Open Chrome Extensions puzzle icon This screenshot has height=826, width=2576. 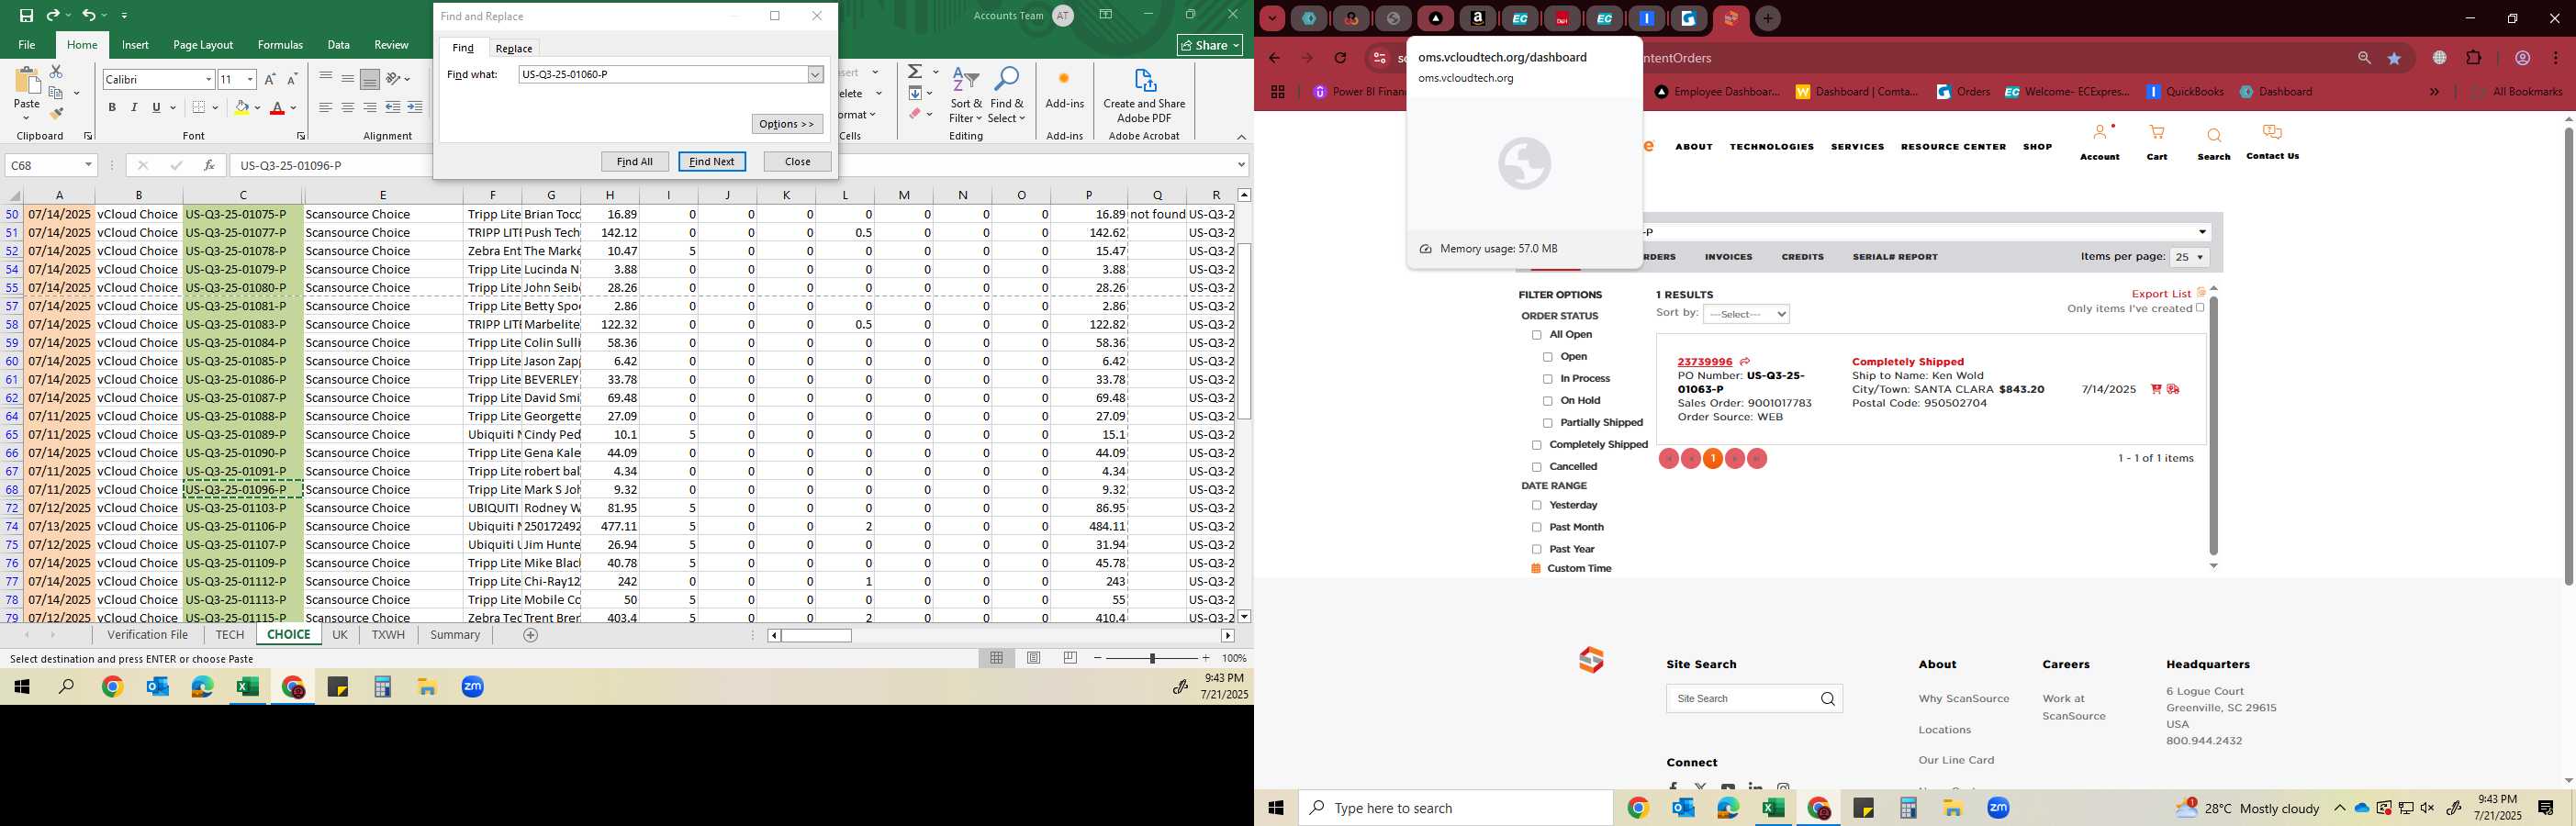[2474, 58]
